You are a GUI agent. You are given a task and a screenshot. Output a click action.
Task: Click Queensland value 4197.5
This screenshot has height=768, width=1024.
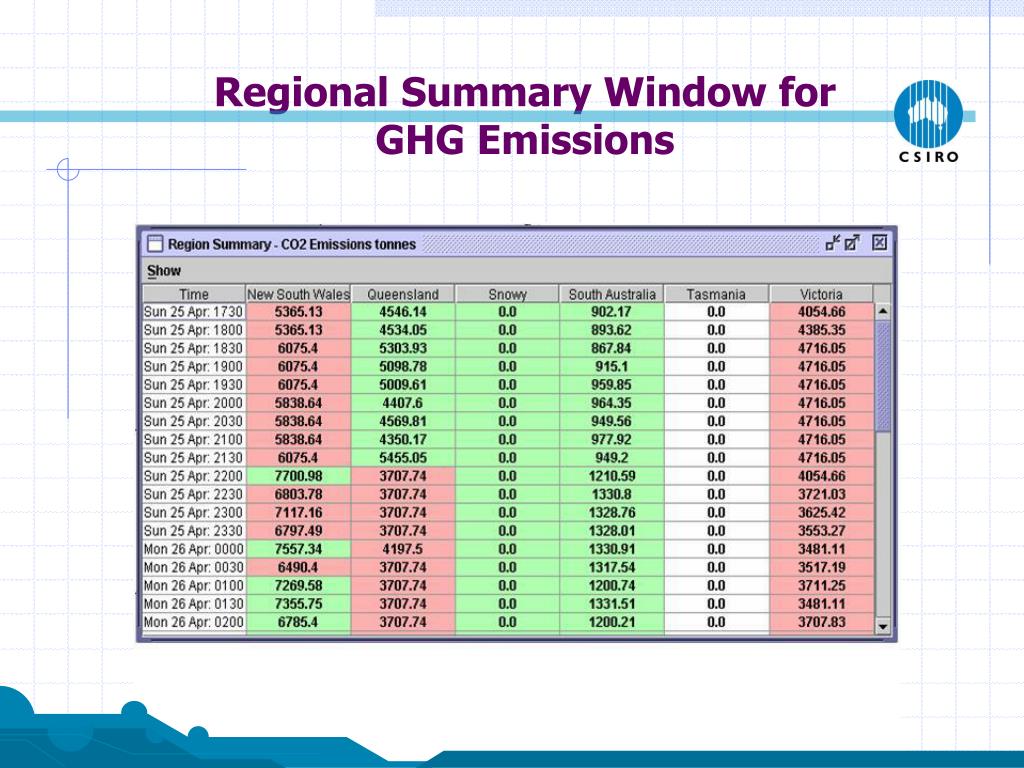tap(403, 549)
